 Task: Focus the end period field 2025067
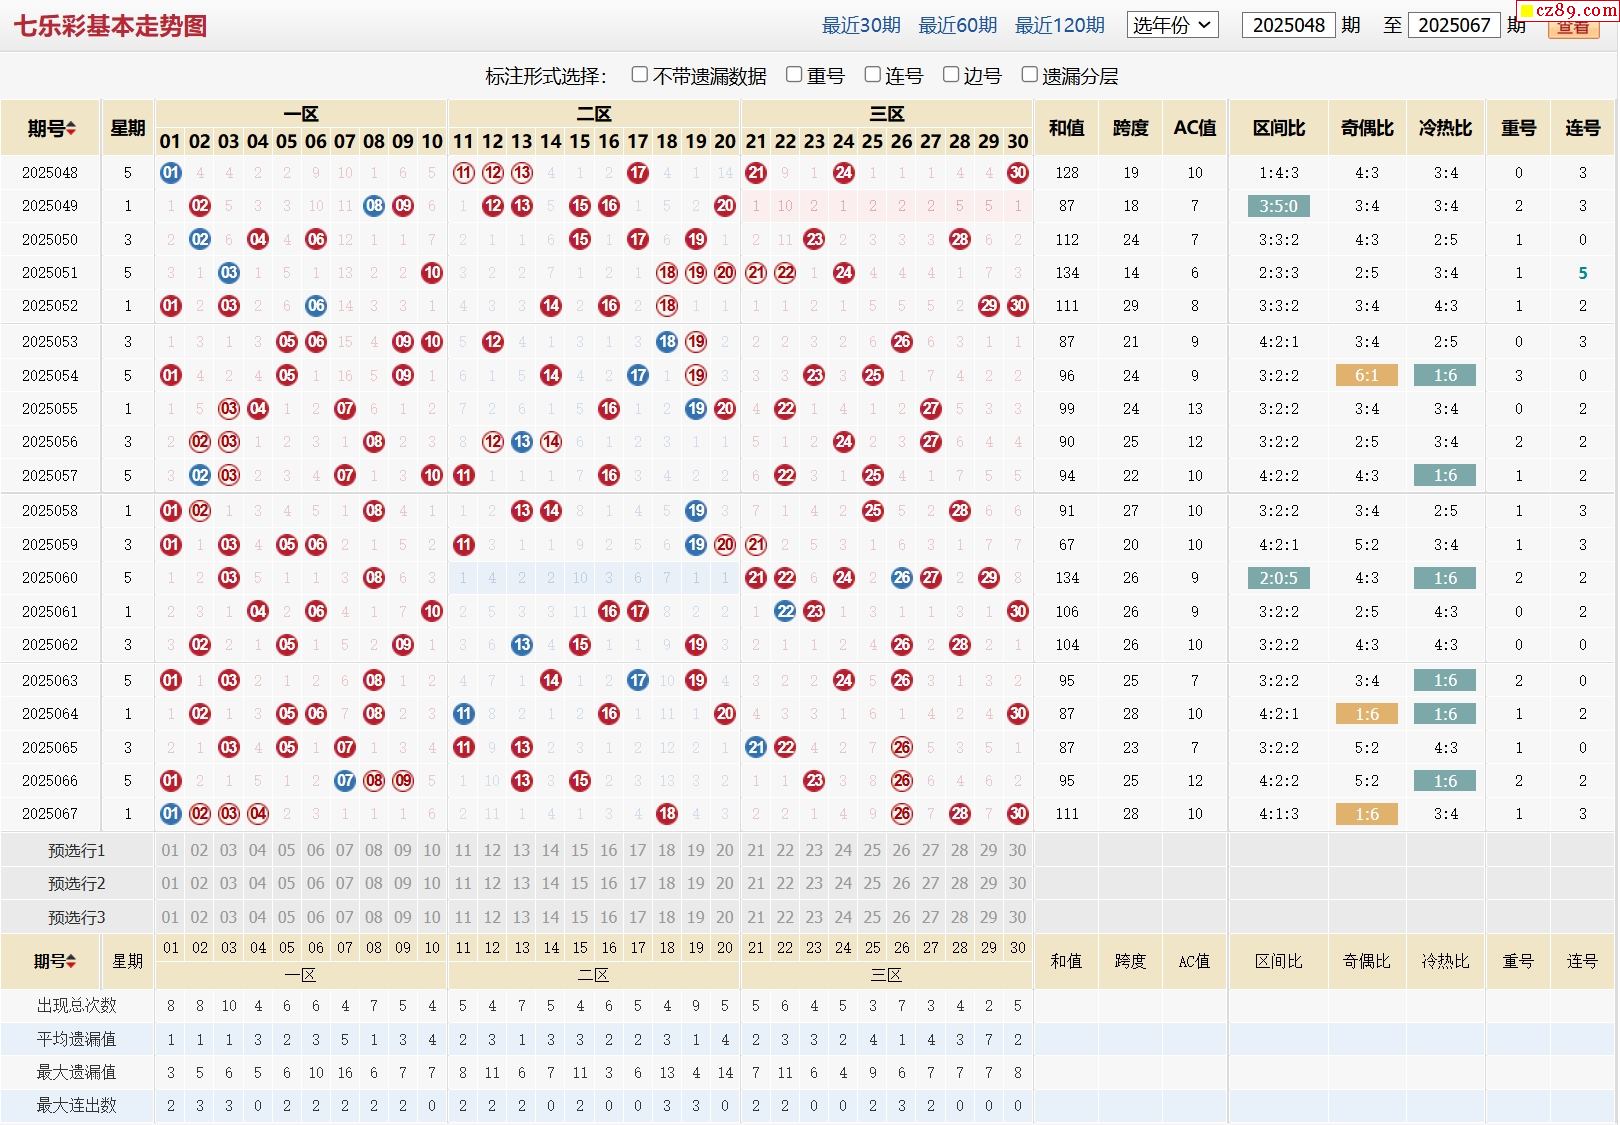pyautogui.click(x=1454, y=25)
